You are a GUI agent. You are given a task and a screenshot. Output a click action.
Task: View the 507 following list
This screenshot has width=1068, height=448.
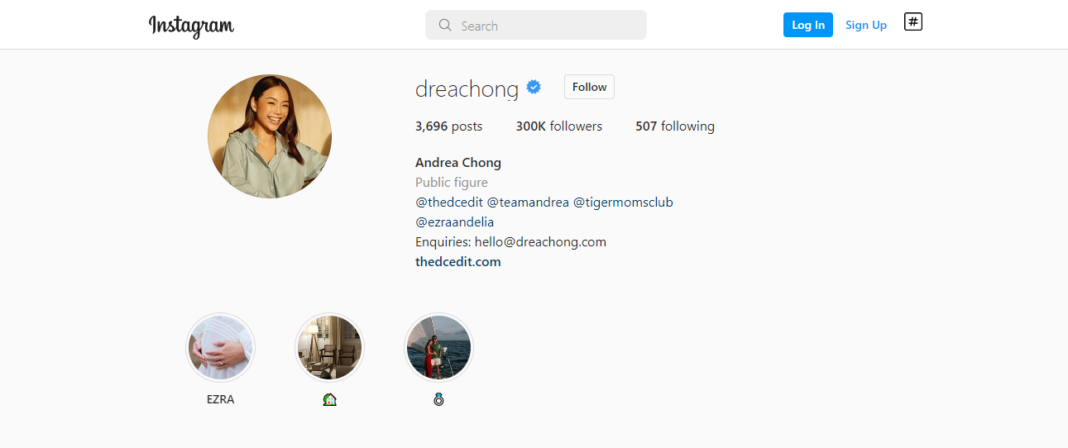tap(675, 127)
